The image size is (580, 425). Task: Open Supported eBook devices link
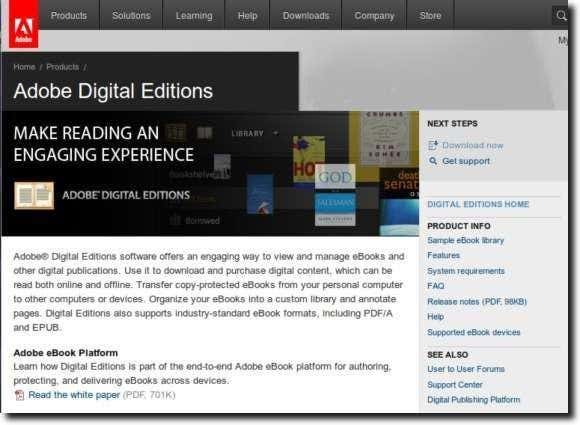pos(474,332)
